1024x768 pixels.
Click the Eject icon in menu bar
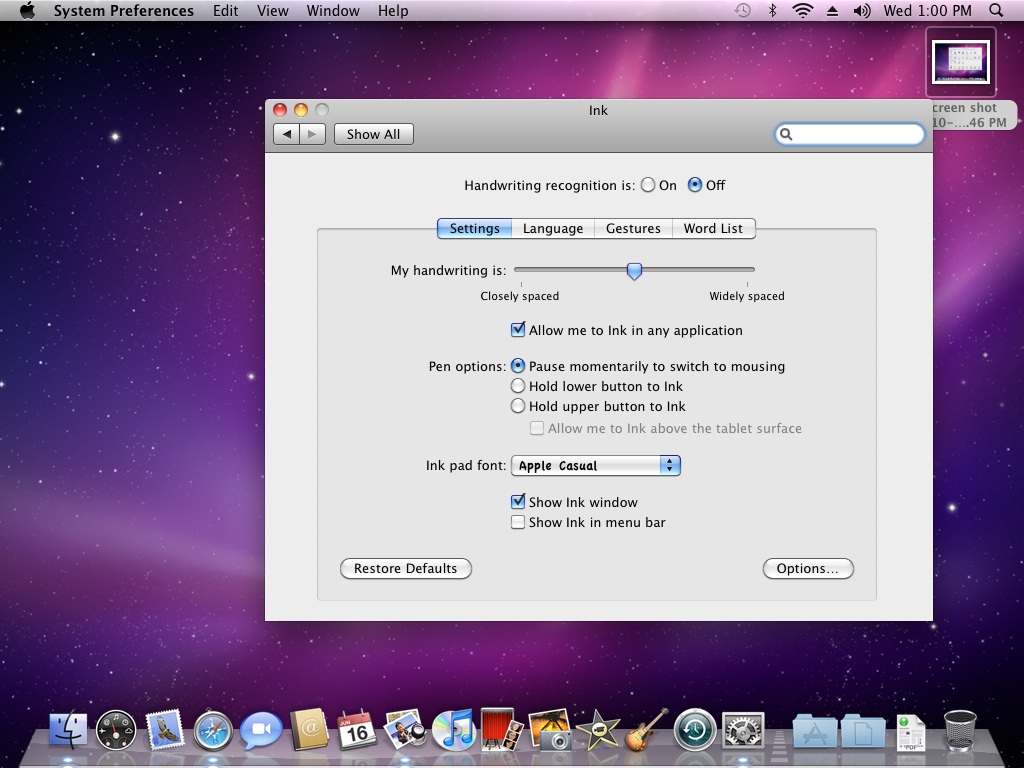coord(833,10)
